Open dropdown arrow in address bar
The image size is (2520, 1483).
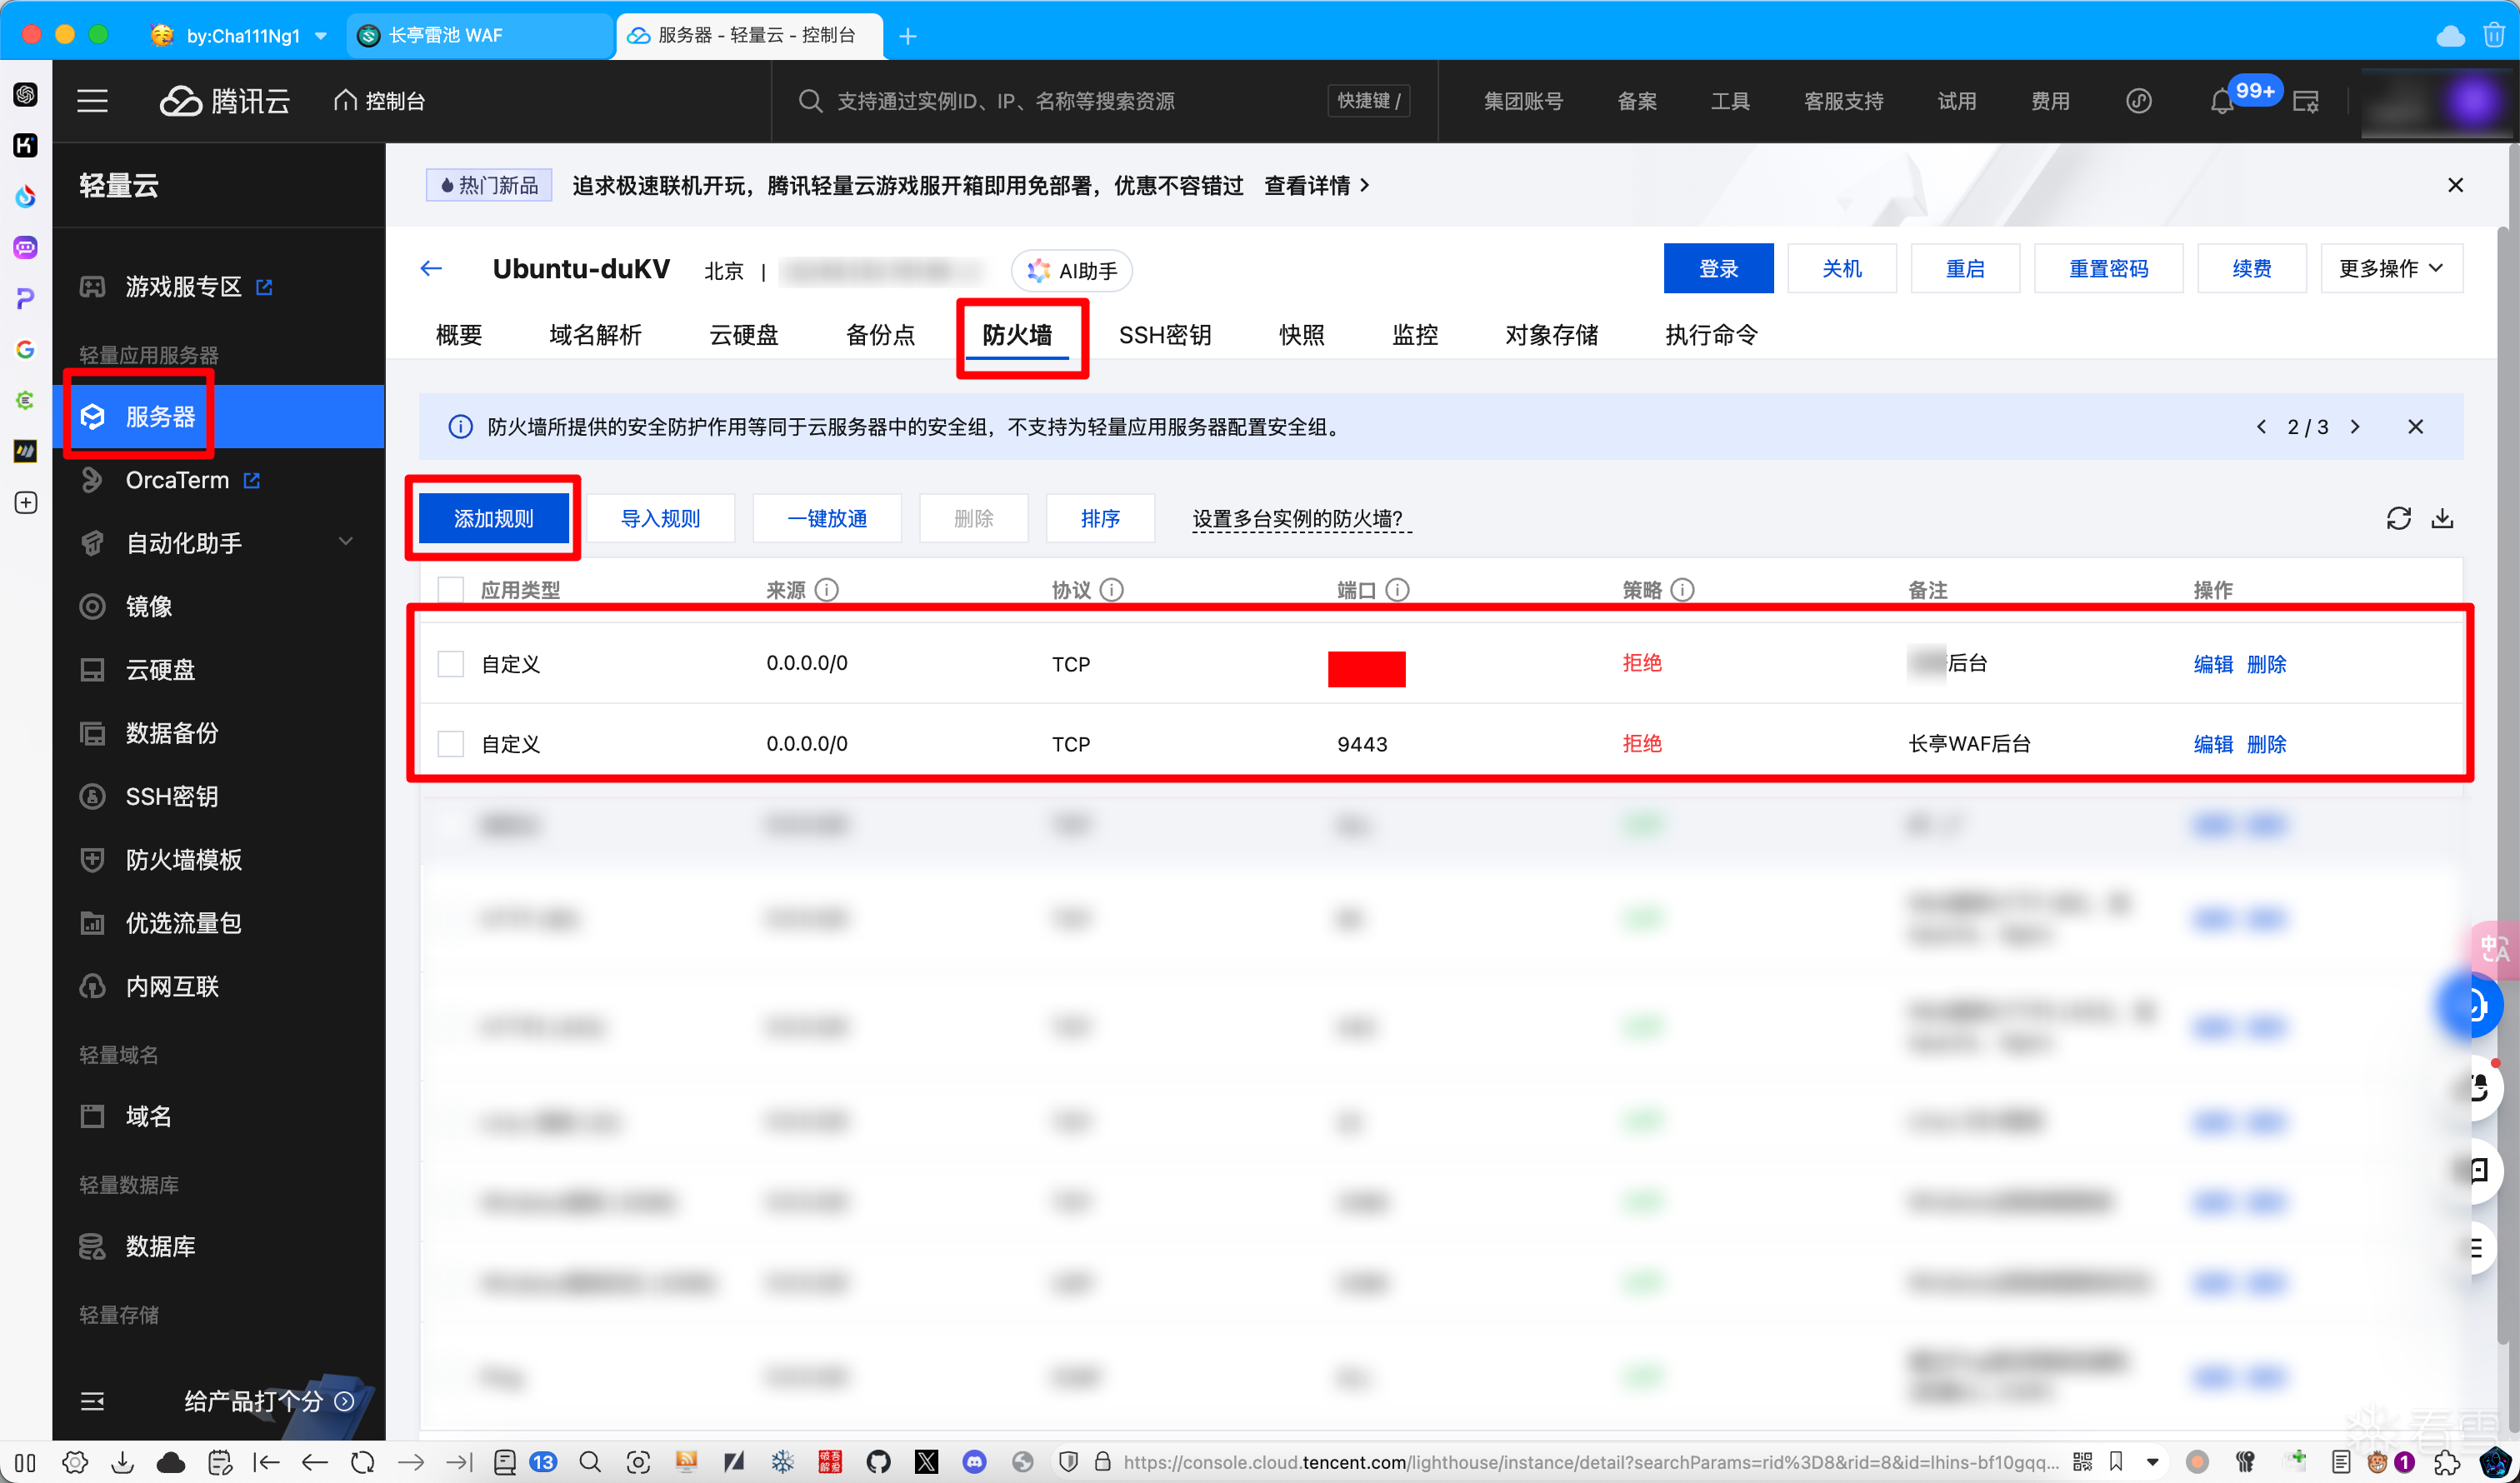[2152, 1461]
